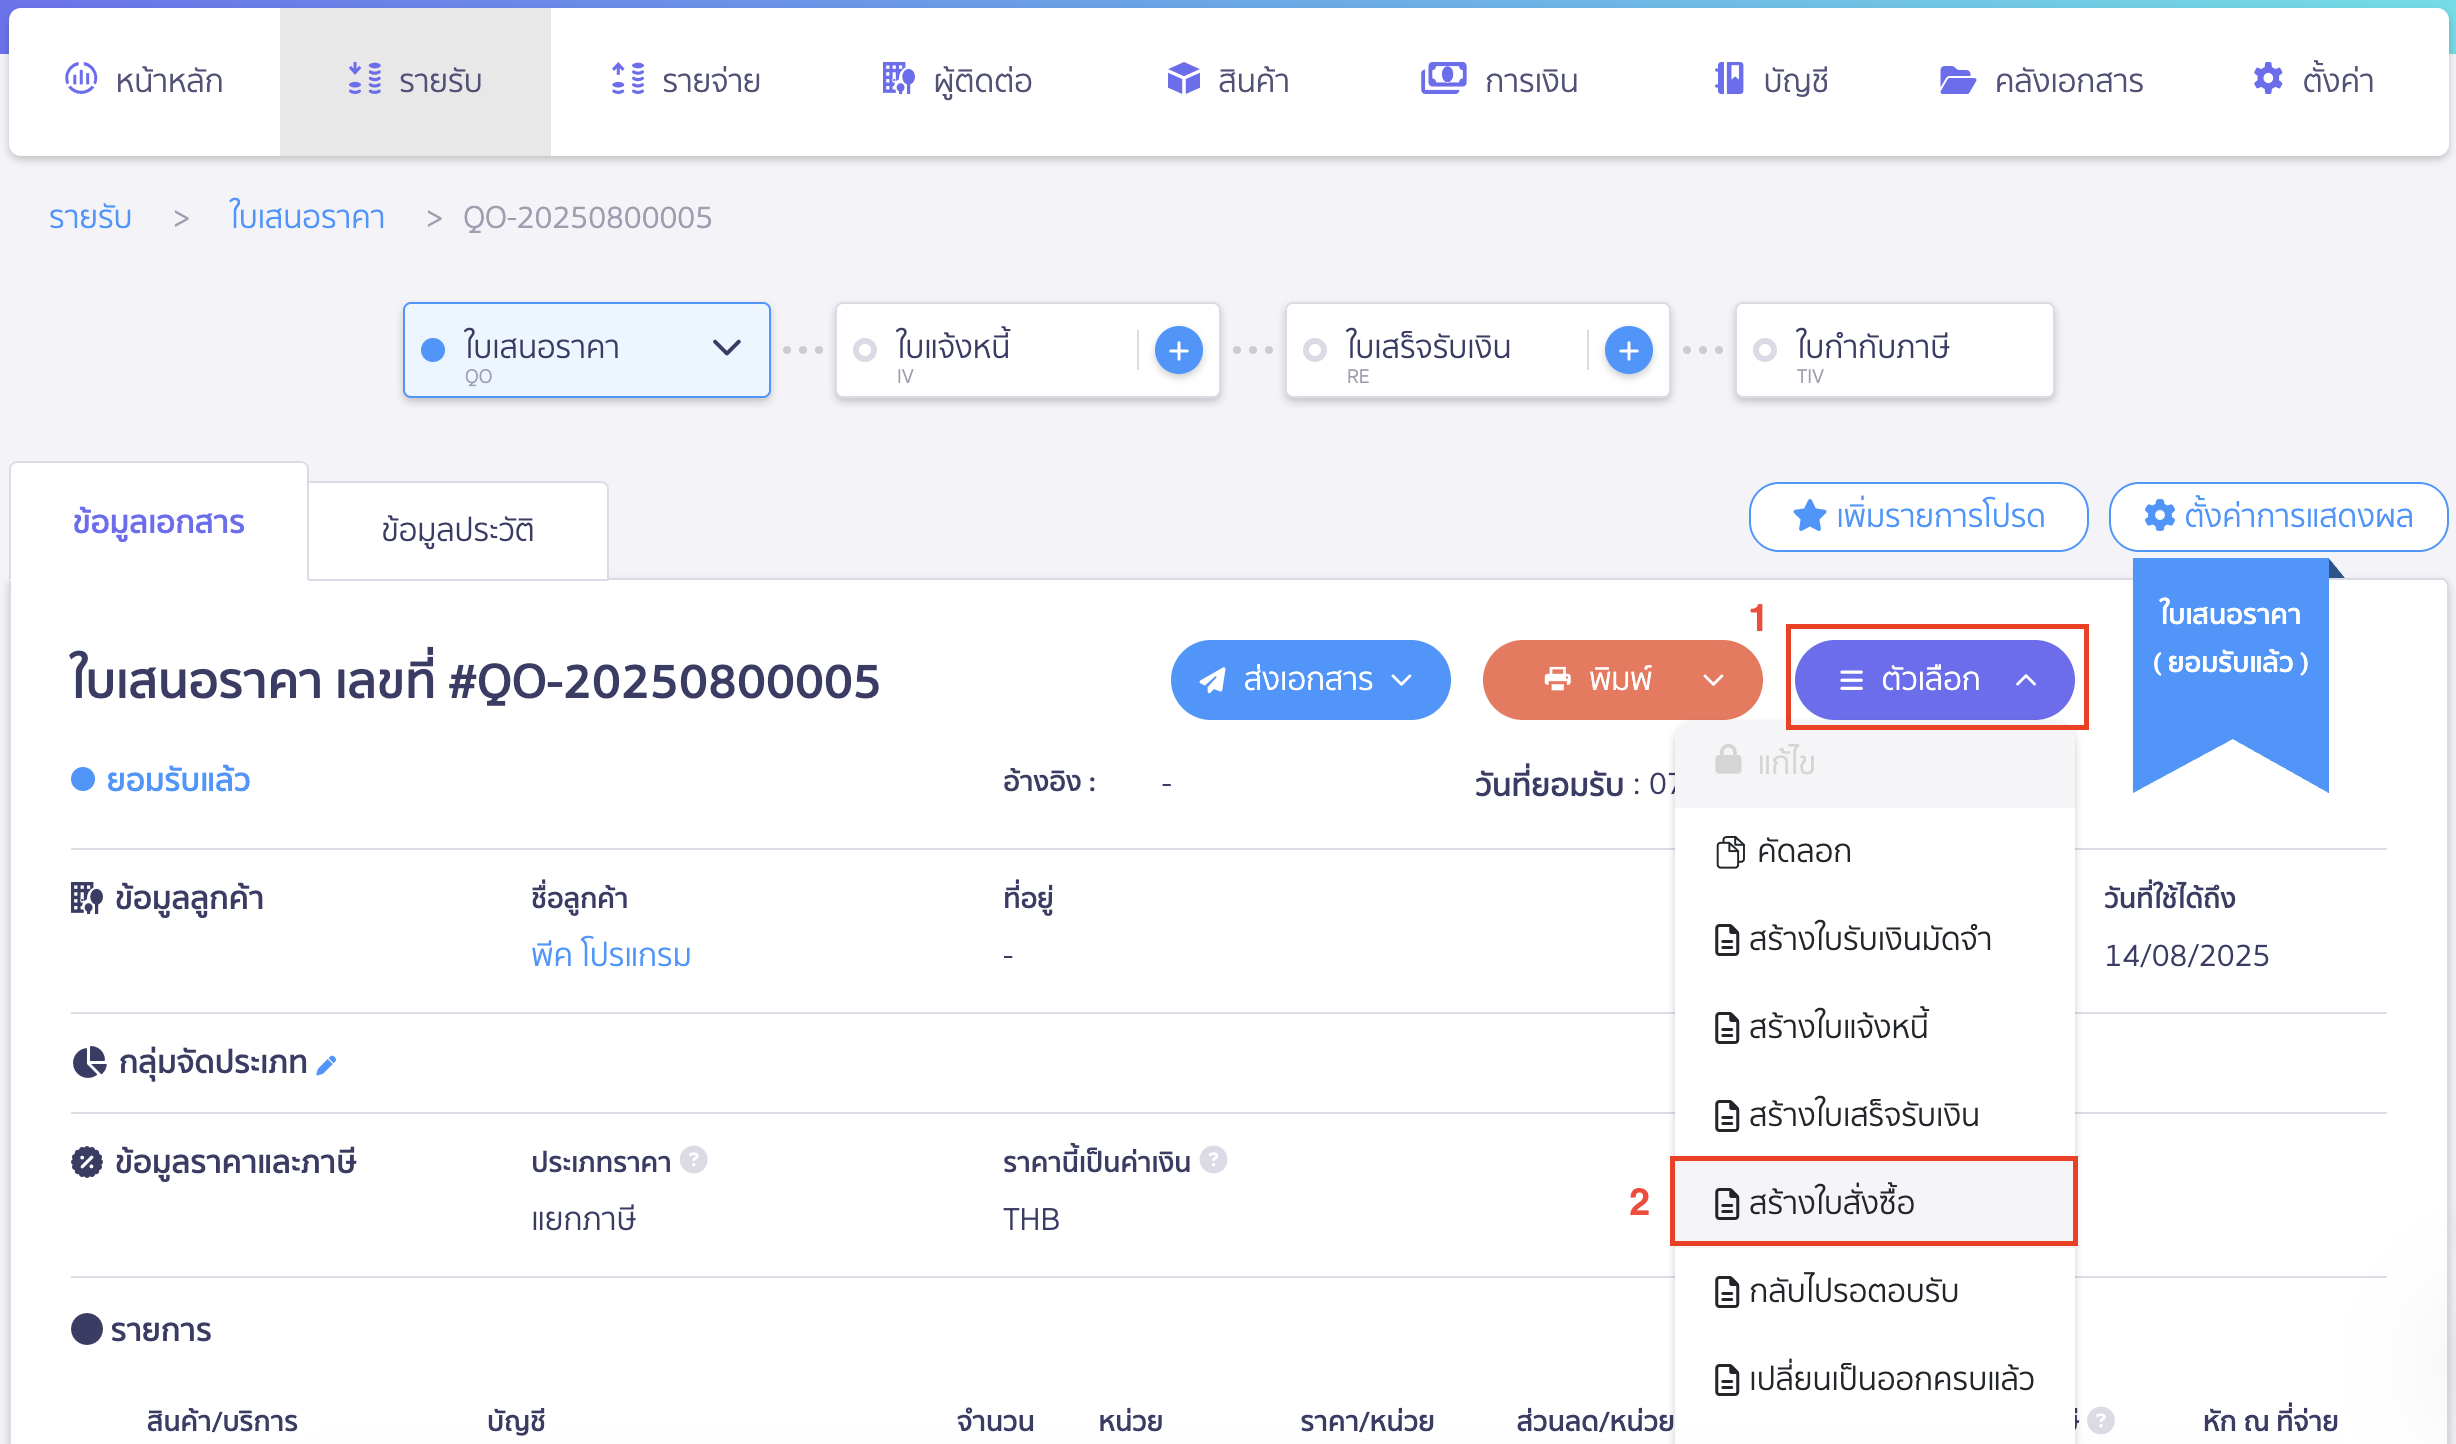Click the กลุ่มจัดประเภท pie chart icon
The image size is (2456, 1444).
coord(89,1062)
